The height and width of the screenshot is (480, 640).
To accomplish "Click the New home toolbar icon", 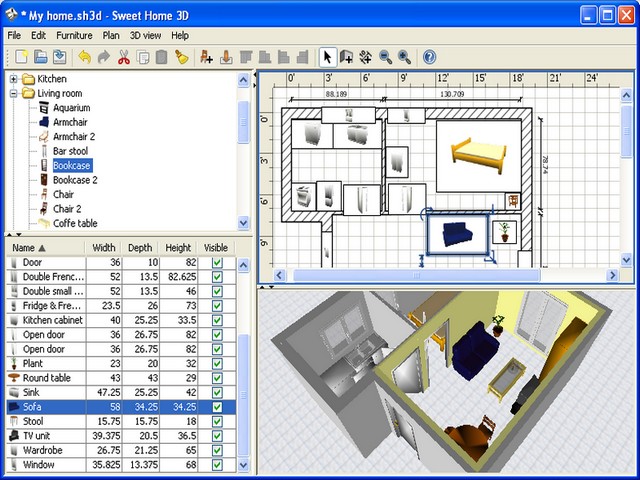I will pyautogui.click(x=21, y=57).
